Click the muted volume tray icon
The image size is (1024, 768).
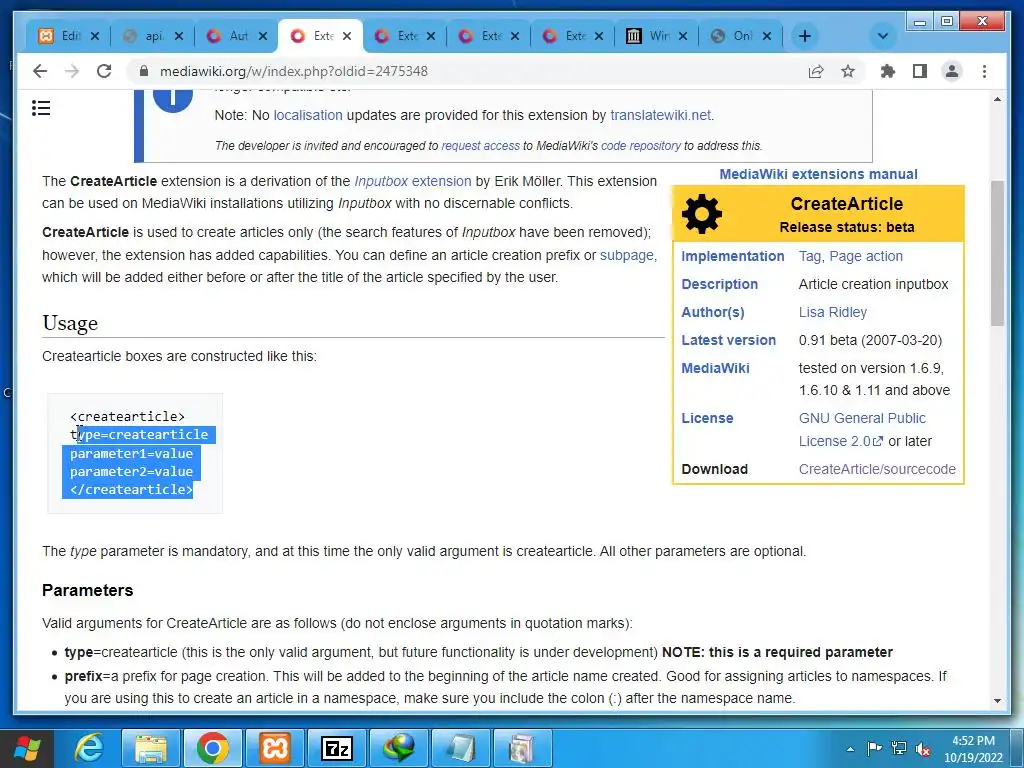tap(923, 749)
